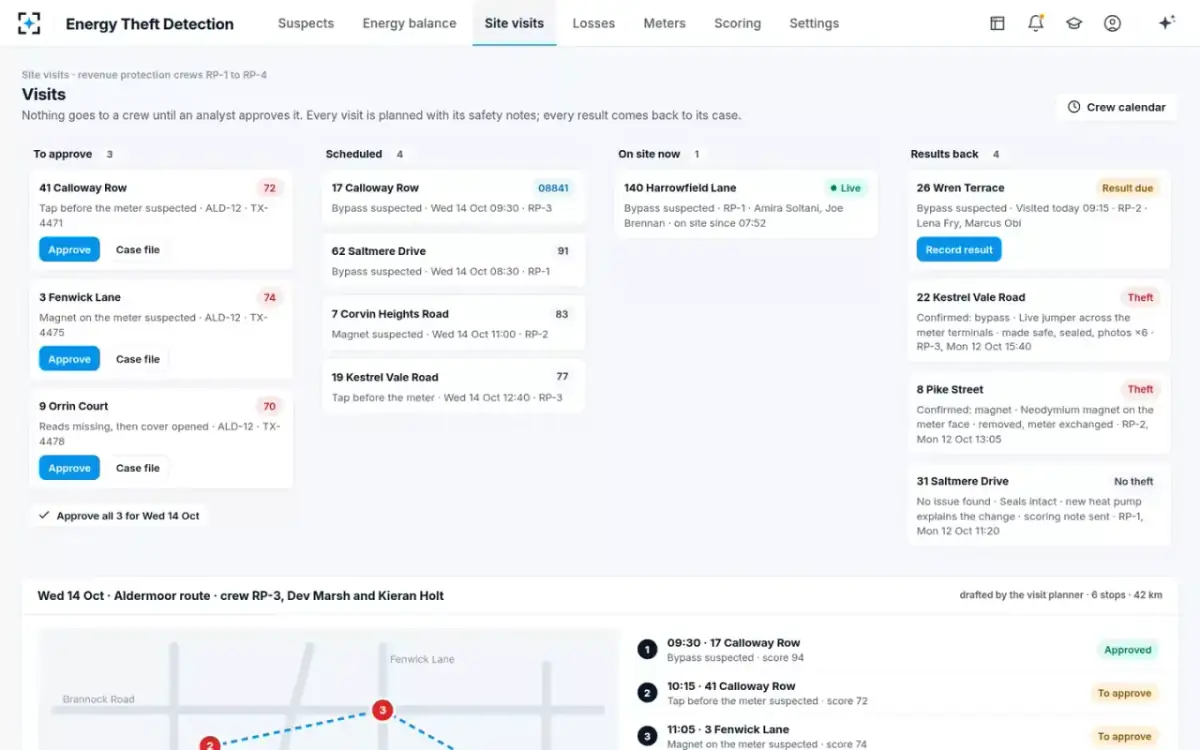The image size is (1200, 750).
Task: Open the graduation cap learning icon
Action: click(1074, 23)
